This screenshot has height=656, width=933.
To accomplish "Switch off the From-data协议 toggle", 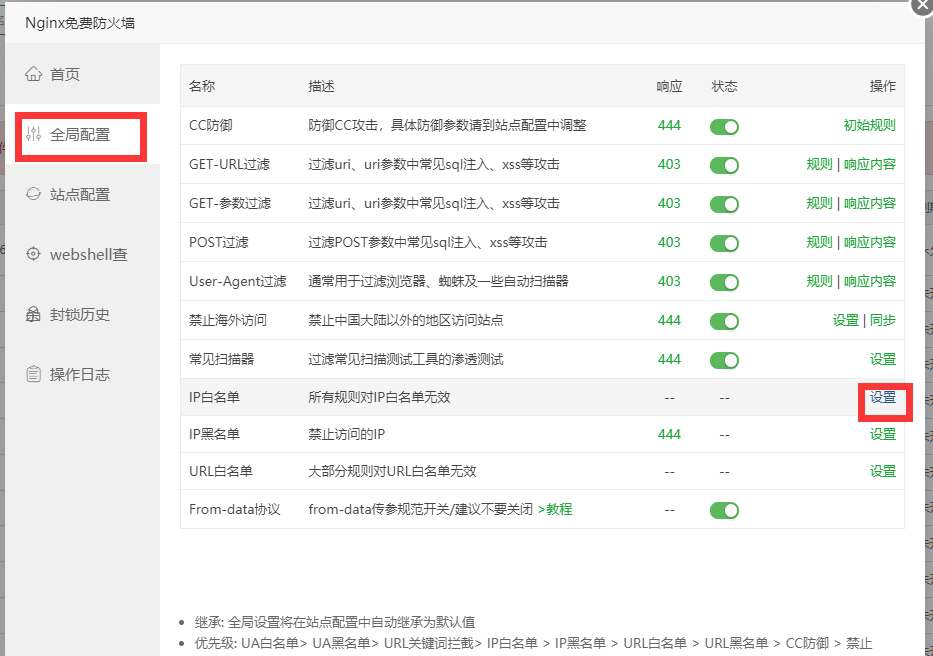I will click(724, 510).
